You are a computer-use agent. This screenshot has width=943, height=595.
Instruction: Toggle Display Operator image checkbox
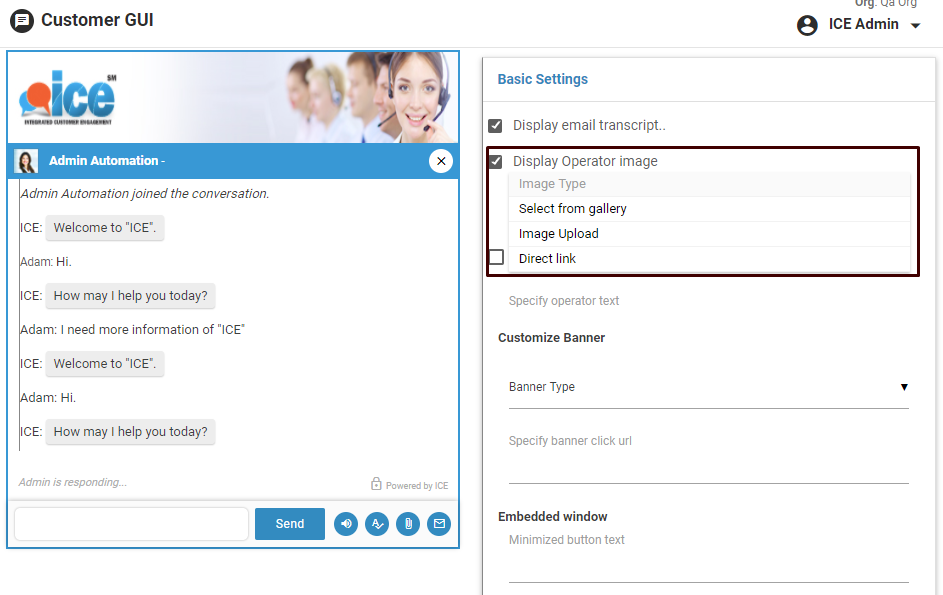[495, 161]
